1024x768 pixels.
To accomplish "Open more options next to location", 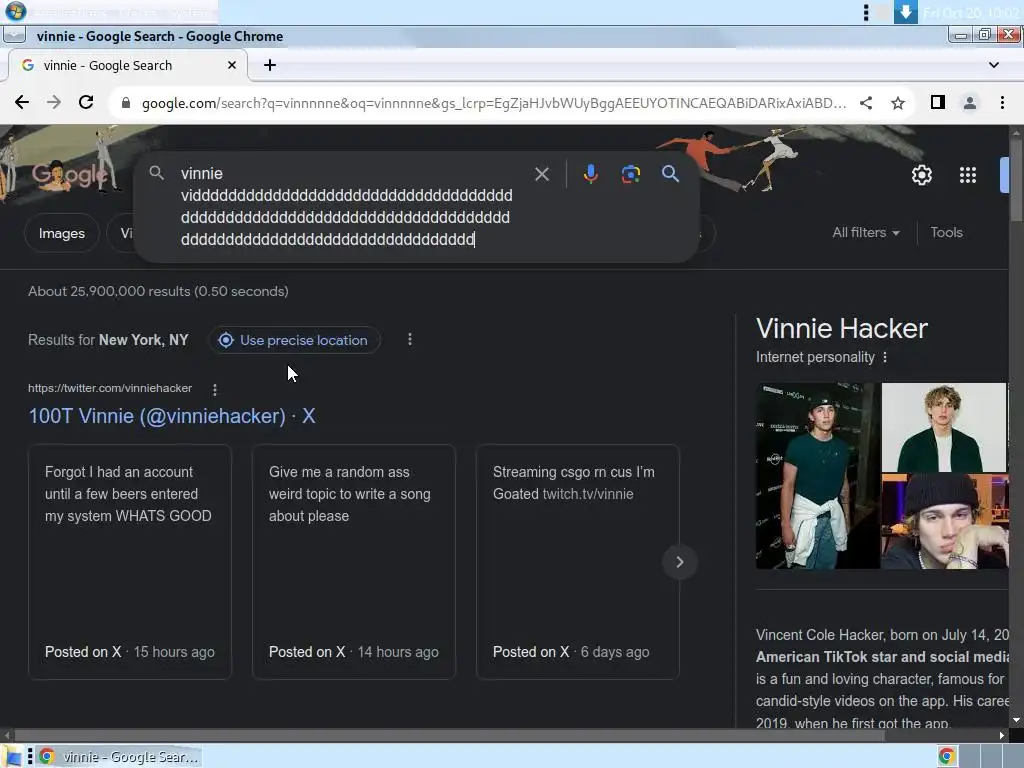I will click(409, 340).
